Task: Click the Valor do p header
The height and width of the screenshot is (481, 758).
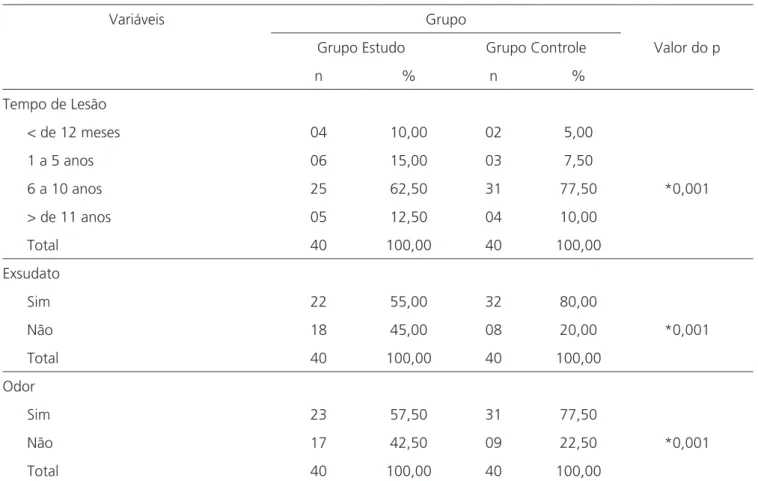Action: 686,48
